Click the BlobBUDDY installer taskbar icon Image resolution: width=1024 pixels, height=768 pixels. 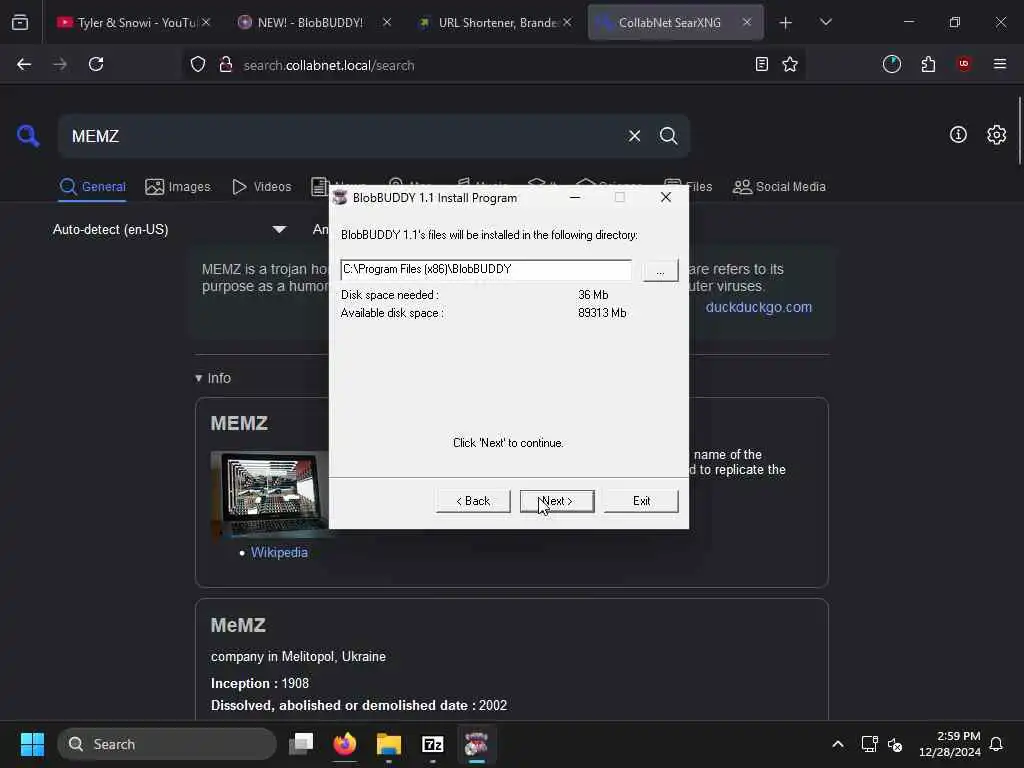point(476,744)
